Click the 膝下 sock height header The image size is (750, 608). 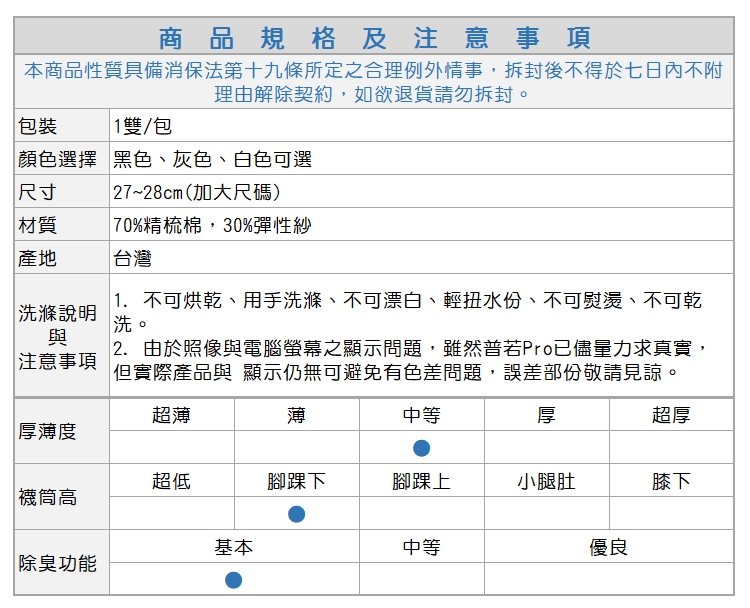[x=671, y=481]
